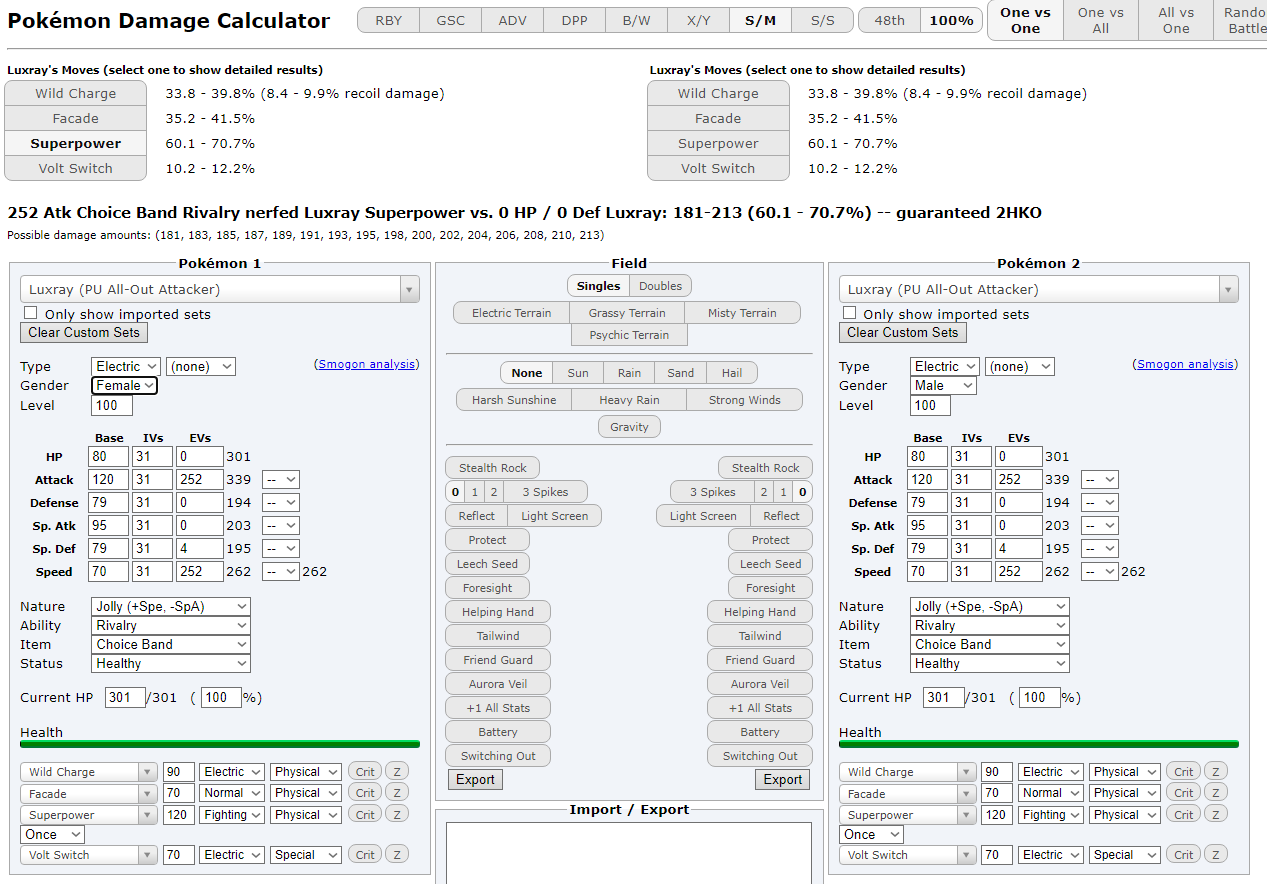Set weather to Rain
The height and width of the screenshot is (884, 1267).
(x=630, y=373)
